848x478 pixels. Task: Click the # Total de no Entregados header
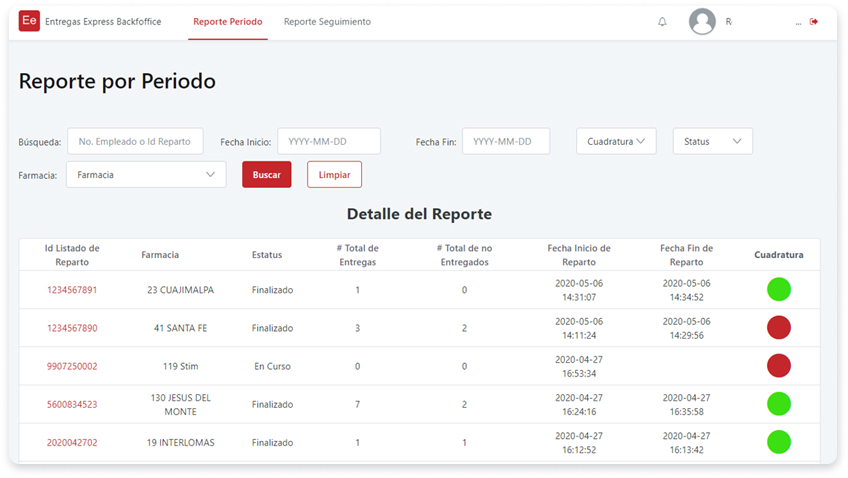pyautogui.click(x=465, y=255)
